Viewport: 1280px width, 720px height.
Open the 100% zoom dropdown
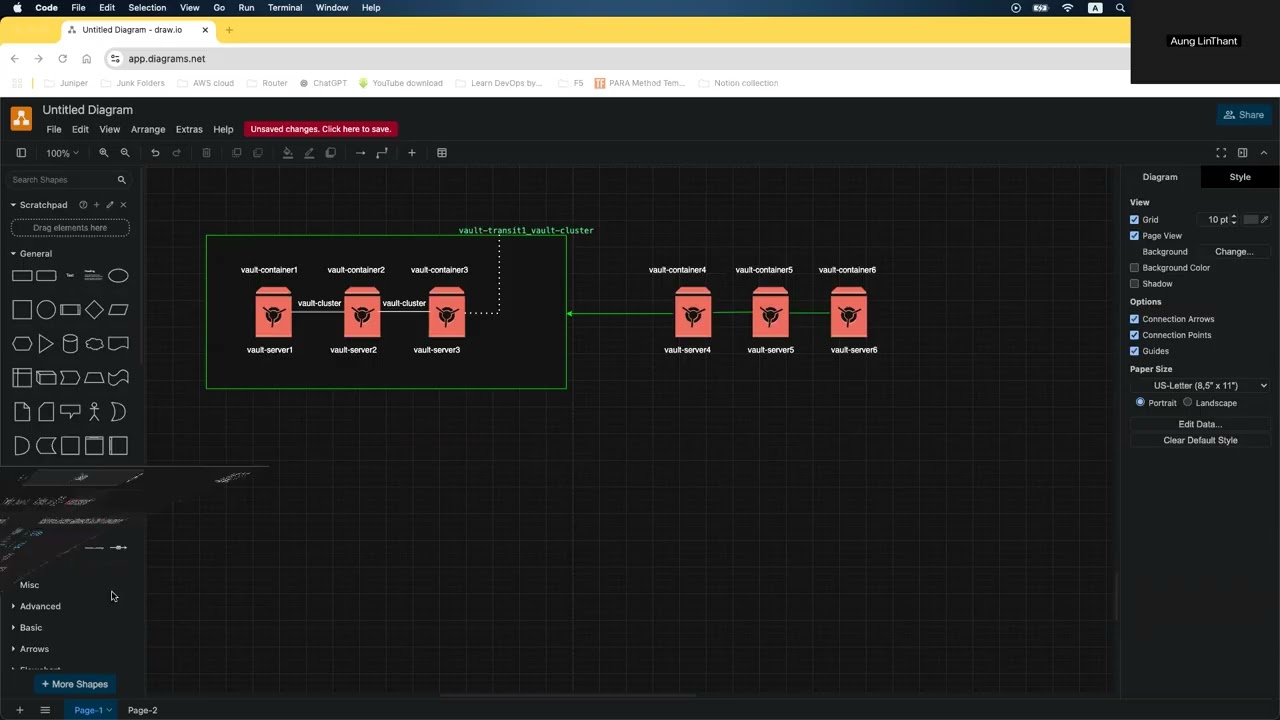point(62,153)
